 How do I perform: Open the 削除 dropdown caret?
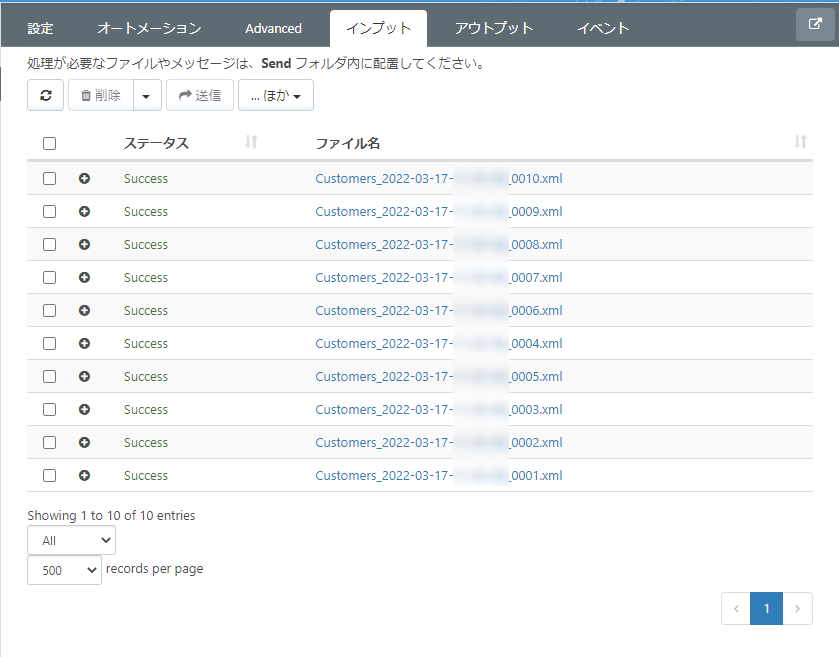pos(147,95)
